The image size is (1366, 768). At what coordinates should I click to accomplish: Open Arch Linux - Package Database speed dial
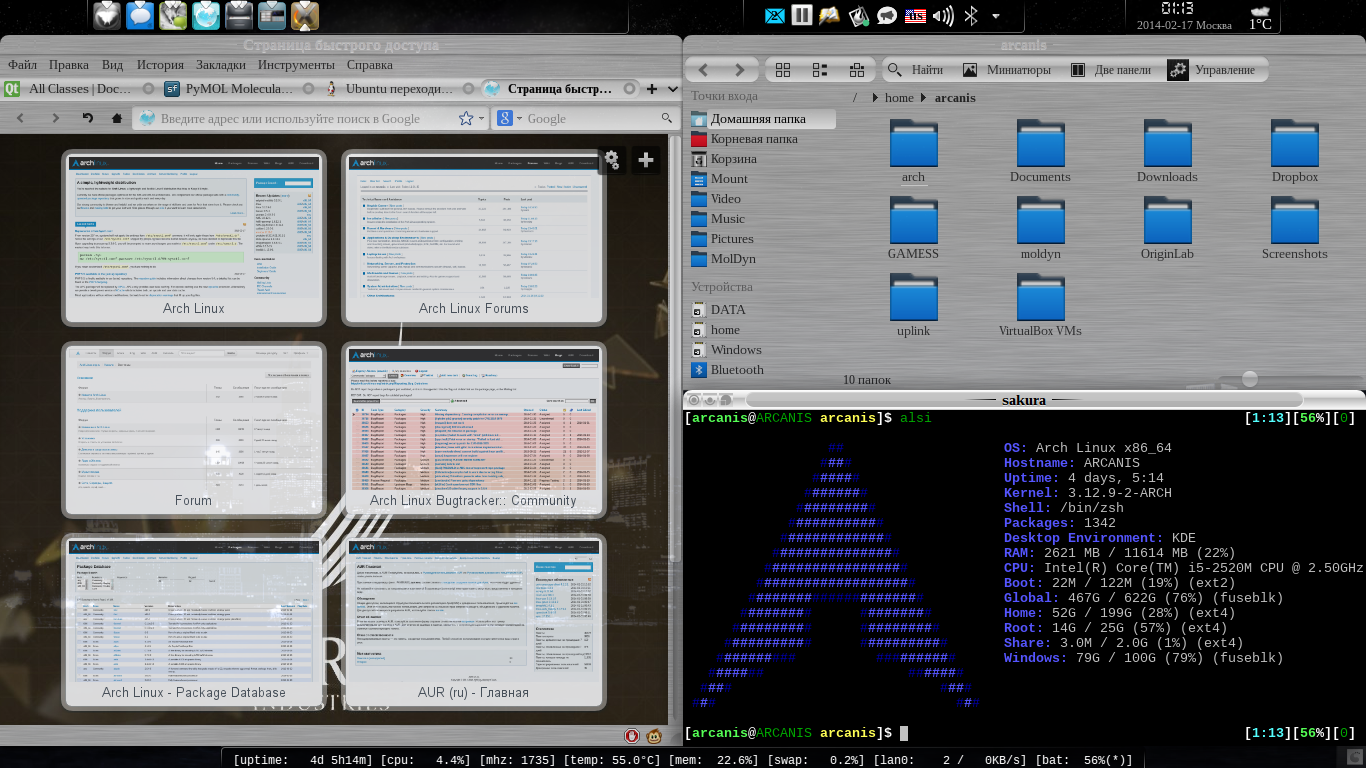point(194,621)
